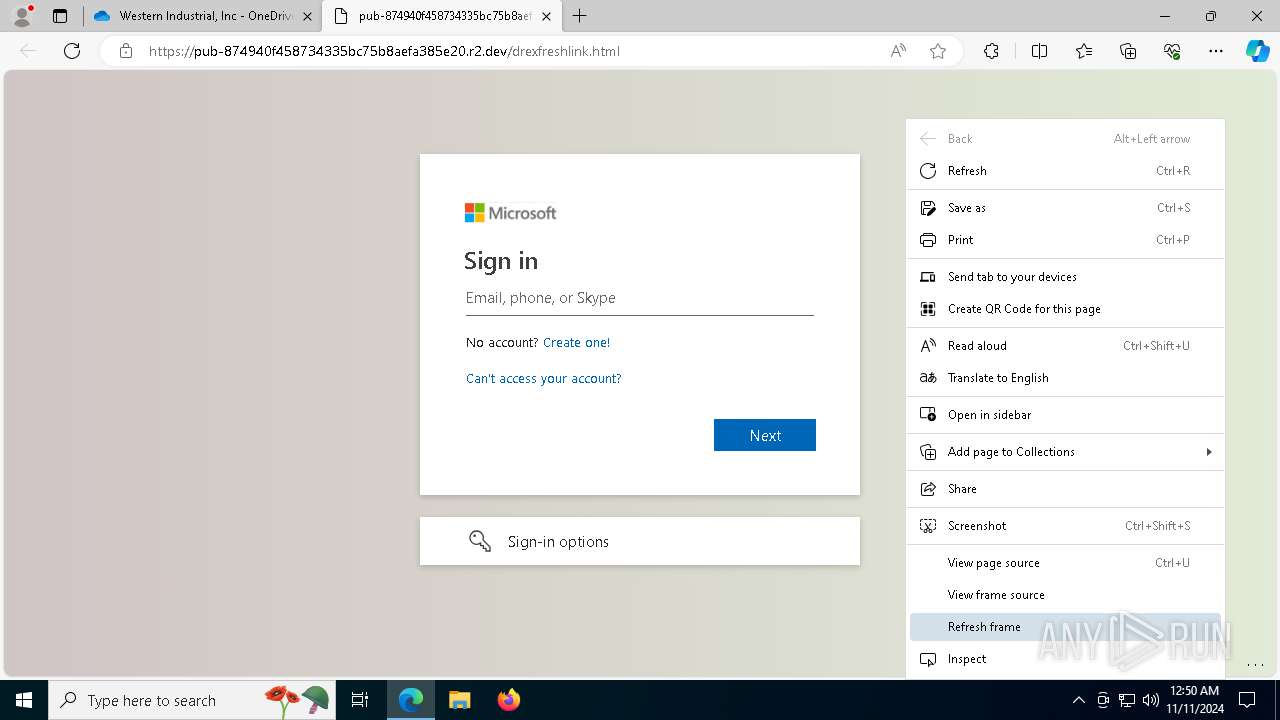The width and height of the screenshot is (1280, 720).
Task: Click the taskbar search box
Action: (x=192, y=700)
